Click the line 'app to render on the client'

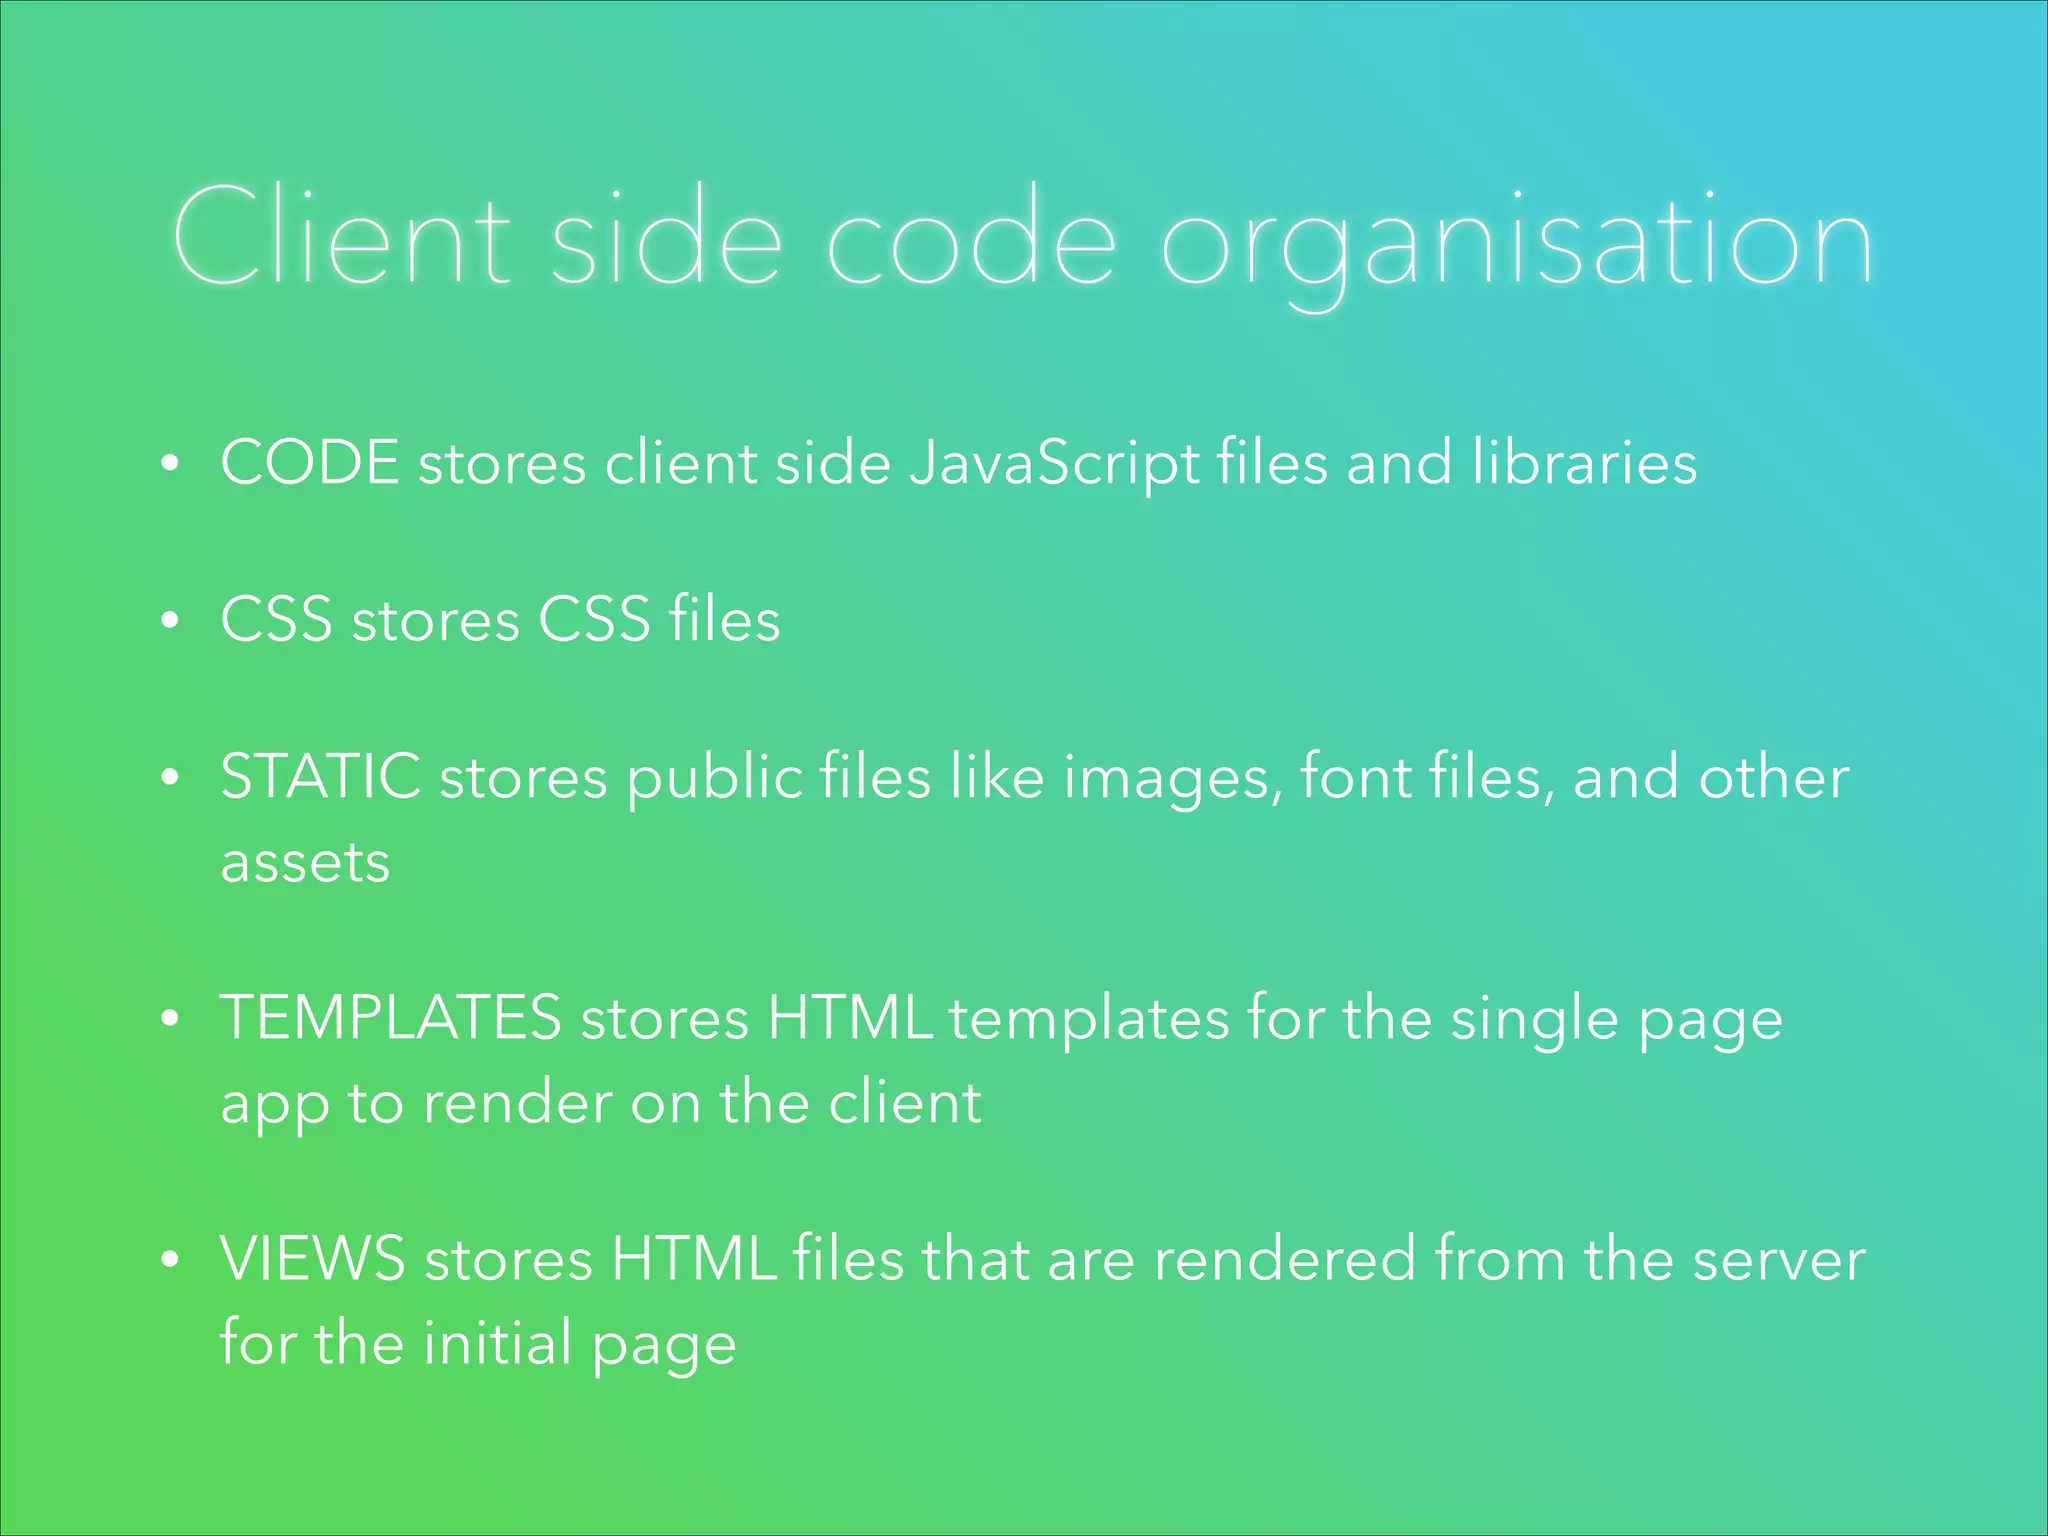coord(600,1104)
